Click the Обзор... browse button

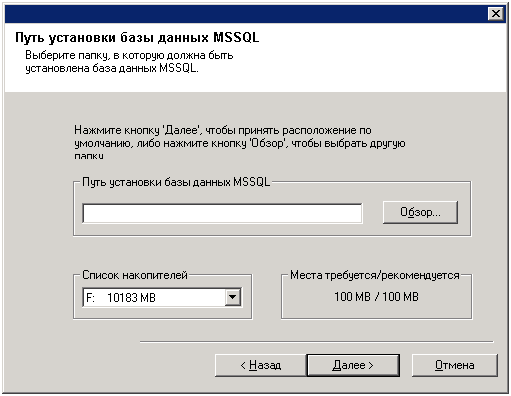point(420,212)
